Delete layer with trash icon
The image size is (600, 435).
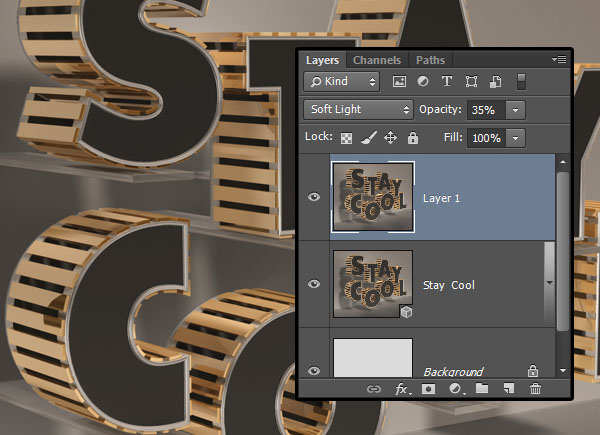coord(535,389)
